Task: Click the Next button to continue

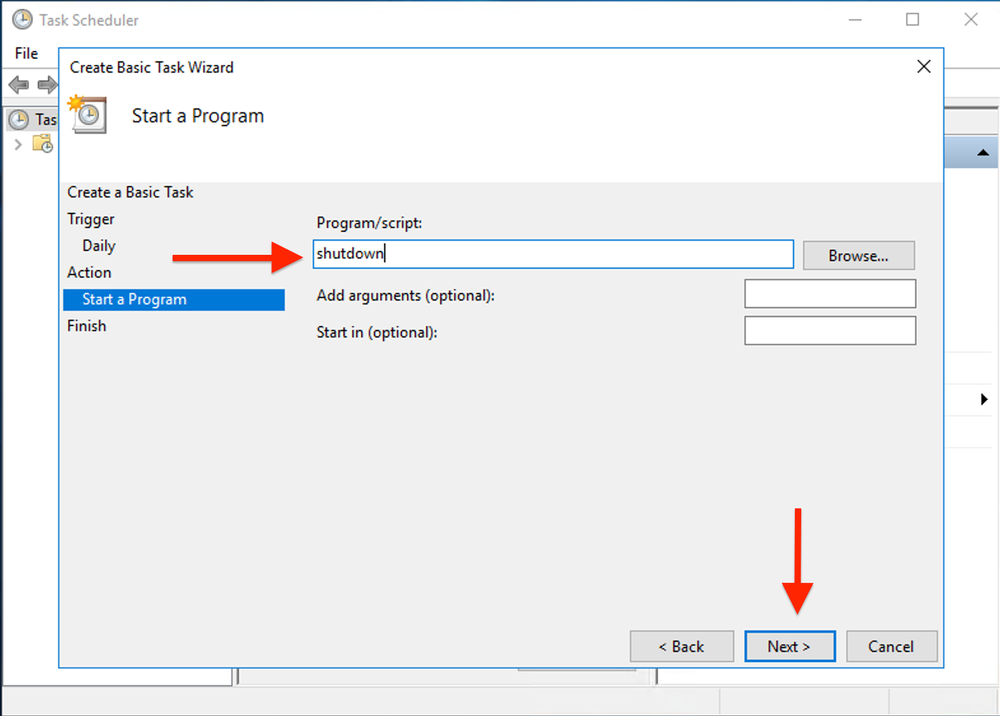Action: [x=790, y=646]
